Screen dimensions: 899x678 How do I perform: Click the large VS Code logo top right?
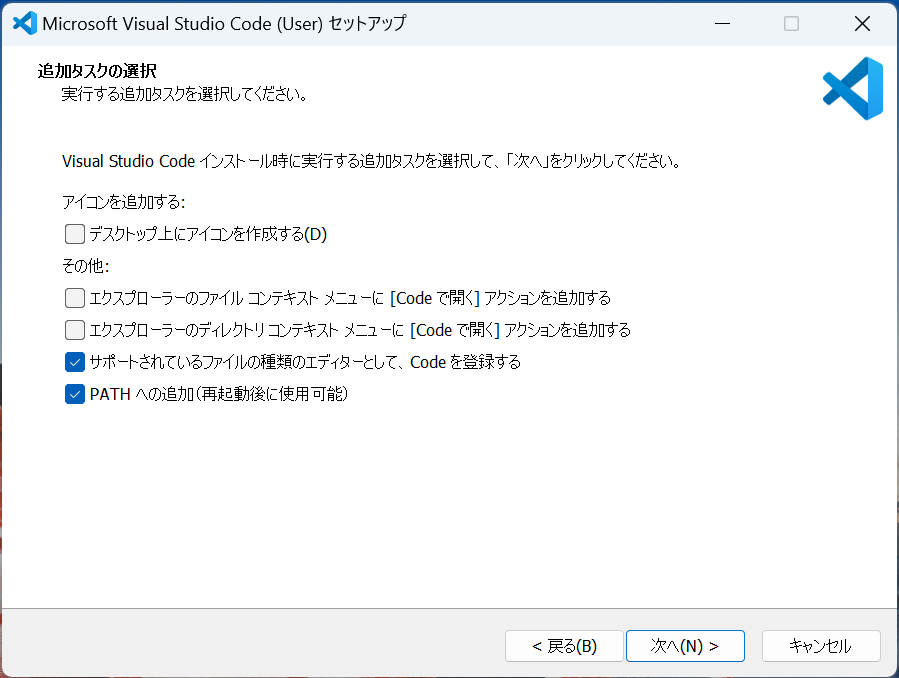[853, 88]
